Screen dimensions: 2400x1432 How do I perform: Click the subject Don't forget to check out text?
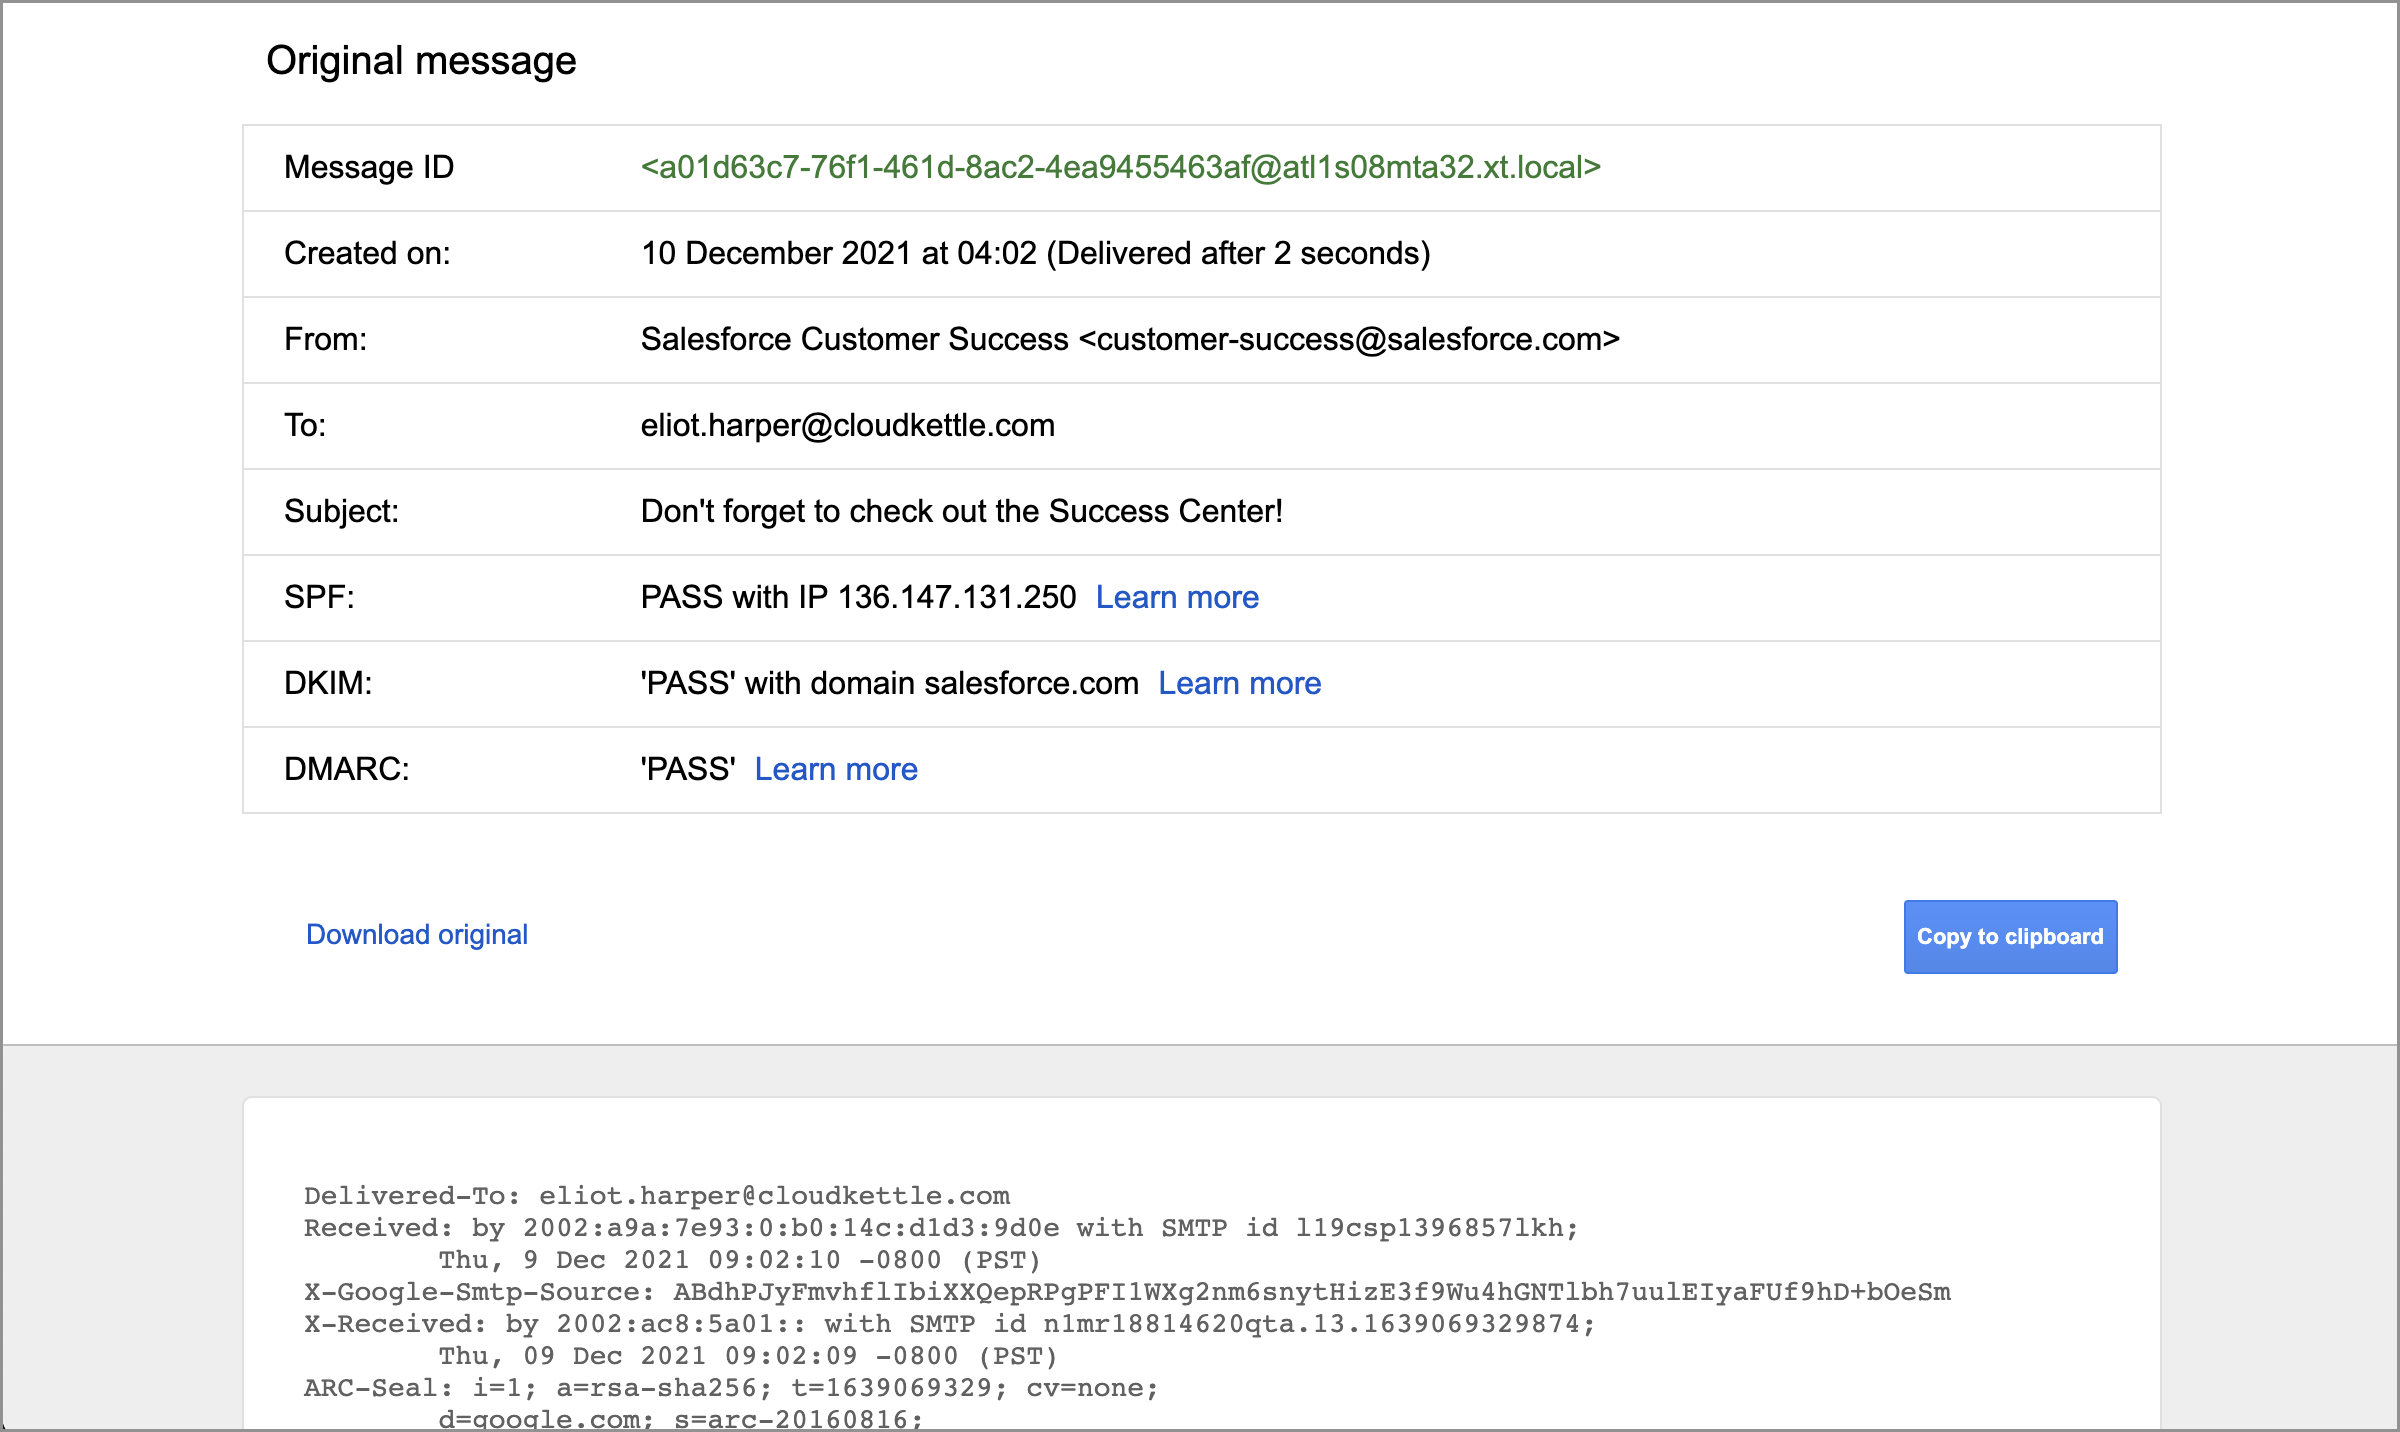(x=962, y=511)
